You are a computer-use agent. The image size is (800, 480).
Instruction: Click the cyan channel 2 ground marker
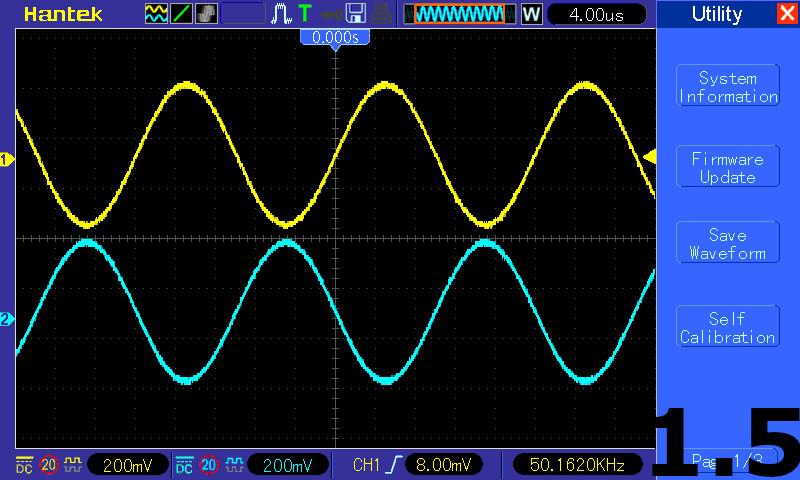(x=6, y=320)
